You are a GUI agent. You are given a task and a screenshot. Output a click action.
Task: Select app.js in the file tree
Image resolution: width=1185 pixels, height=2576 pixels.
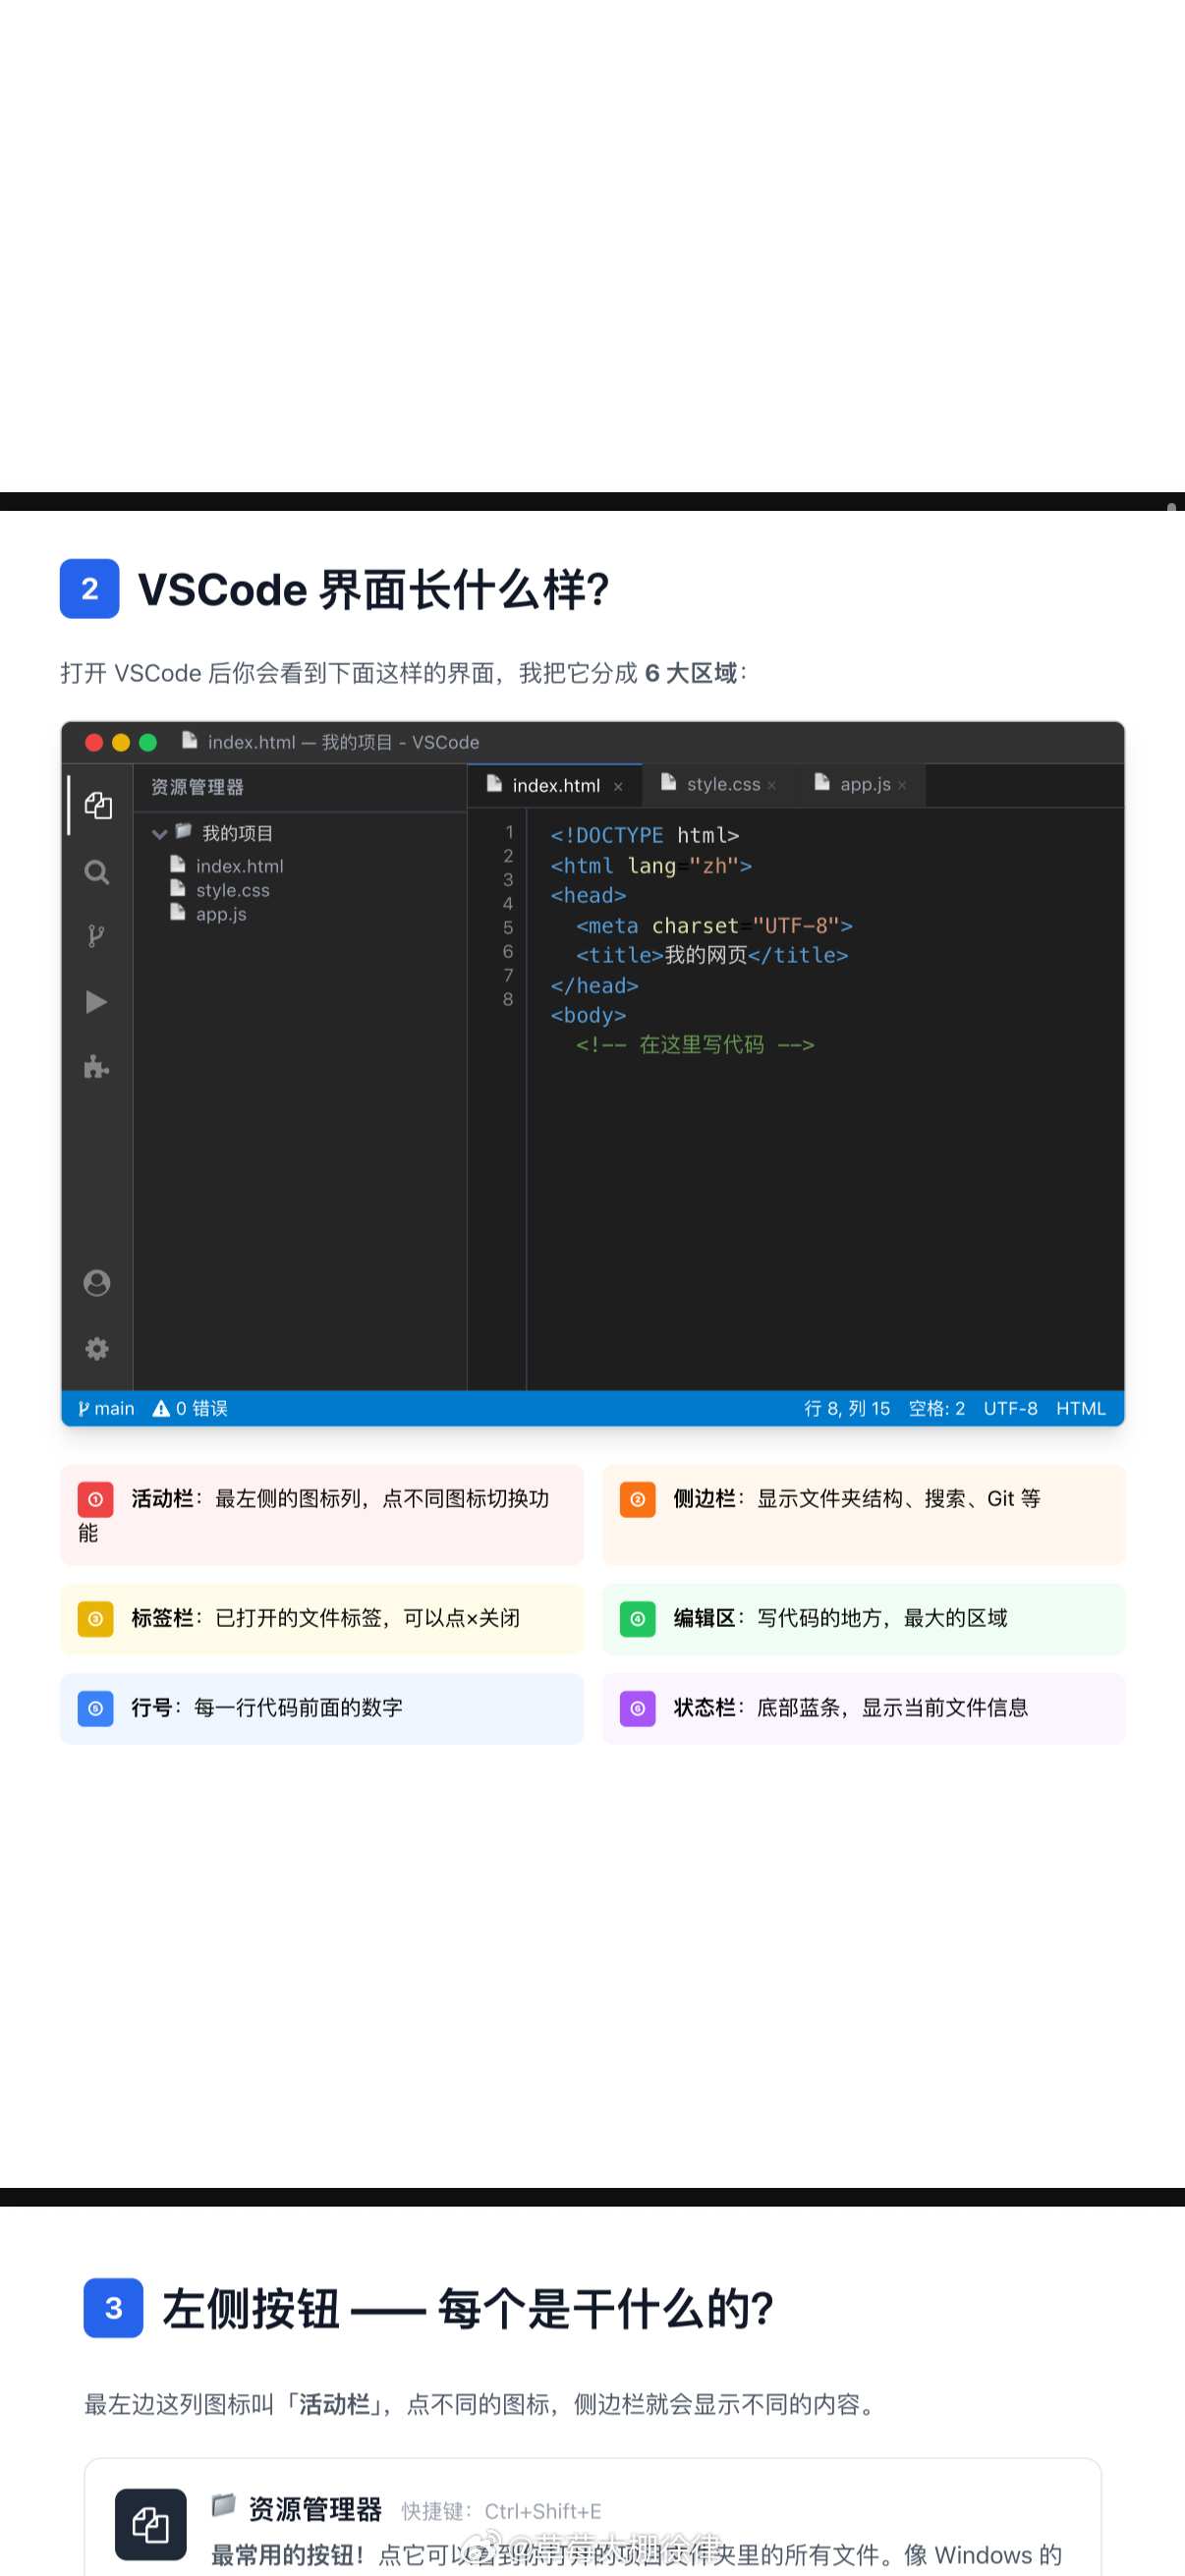click(x=209, y=914)
